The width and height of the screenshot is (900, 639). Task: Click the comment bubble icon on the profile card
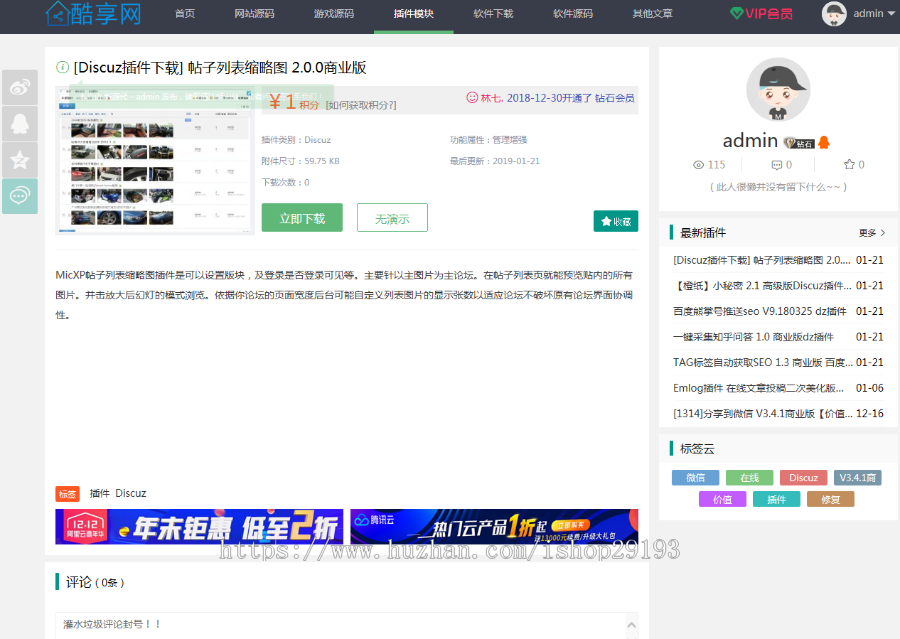778,164
